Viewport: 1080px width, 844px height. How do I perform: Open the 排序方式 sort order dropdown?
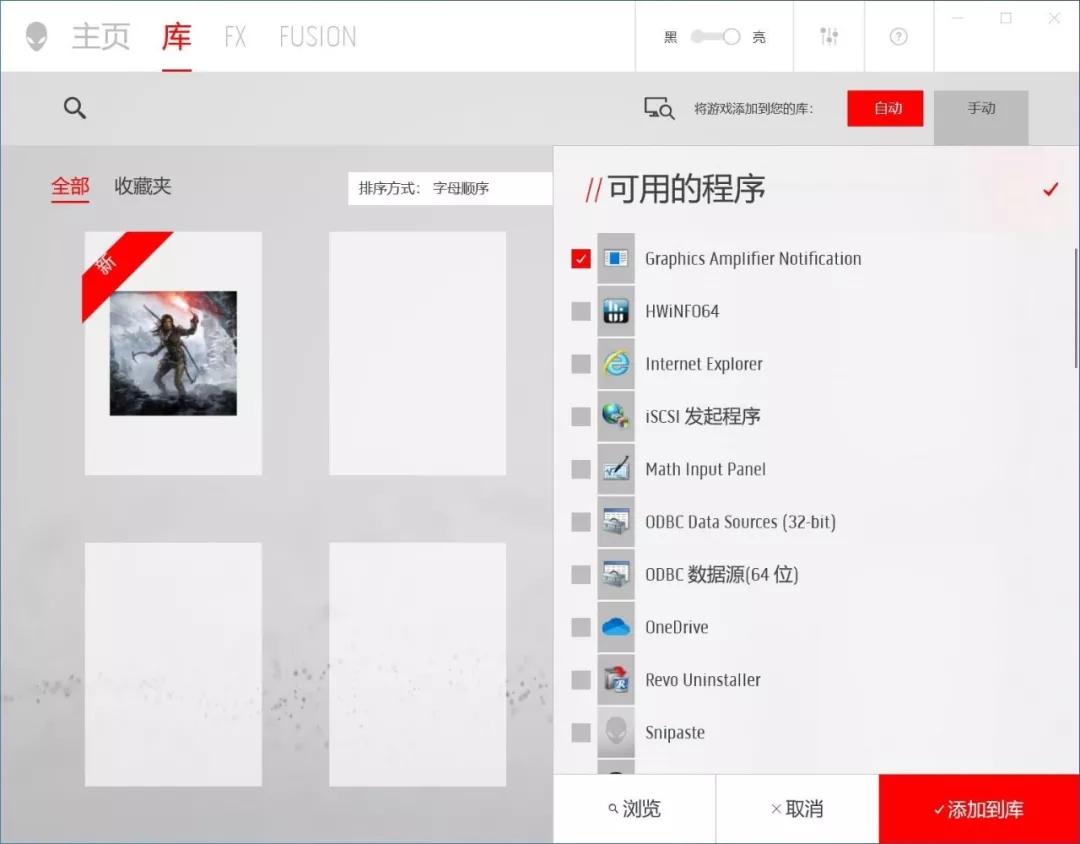(x=450, y=188)
